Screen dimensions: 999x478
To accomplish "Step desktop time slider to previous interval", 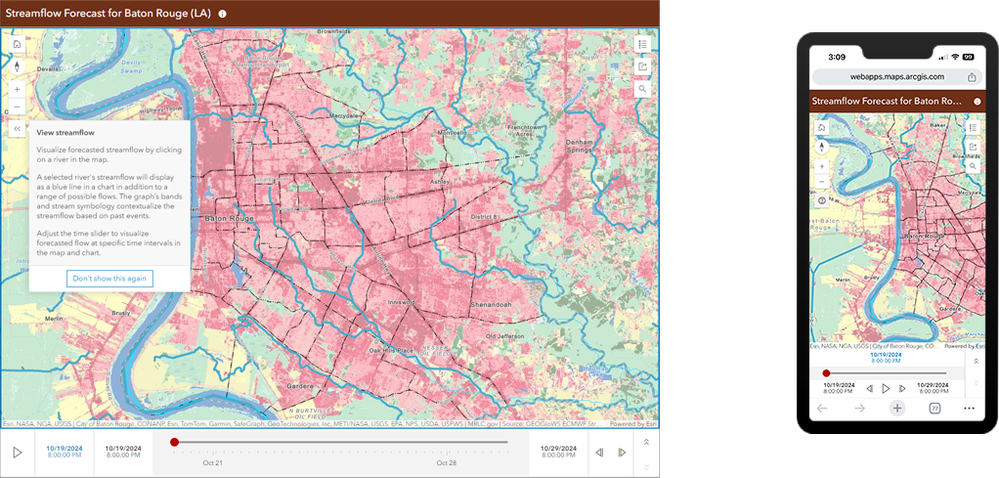I will click(x=599, y=453).
